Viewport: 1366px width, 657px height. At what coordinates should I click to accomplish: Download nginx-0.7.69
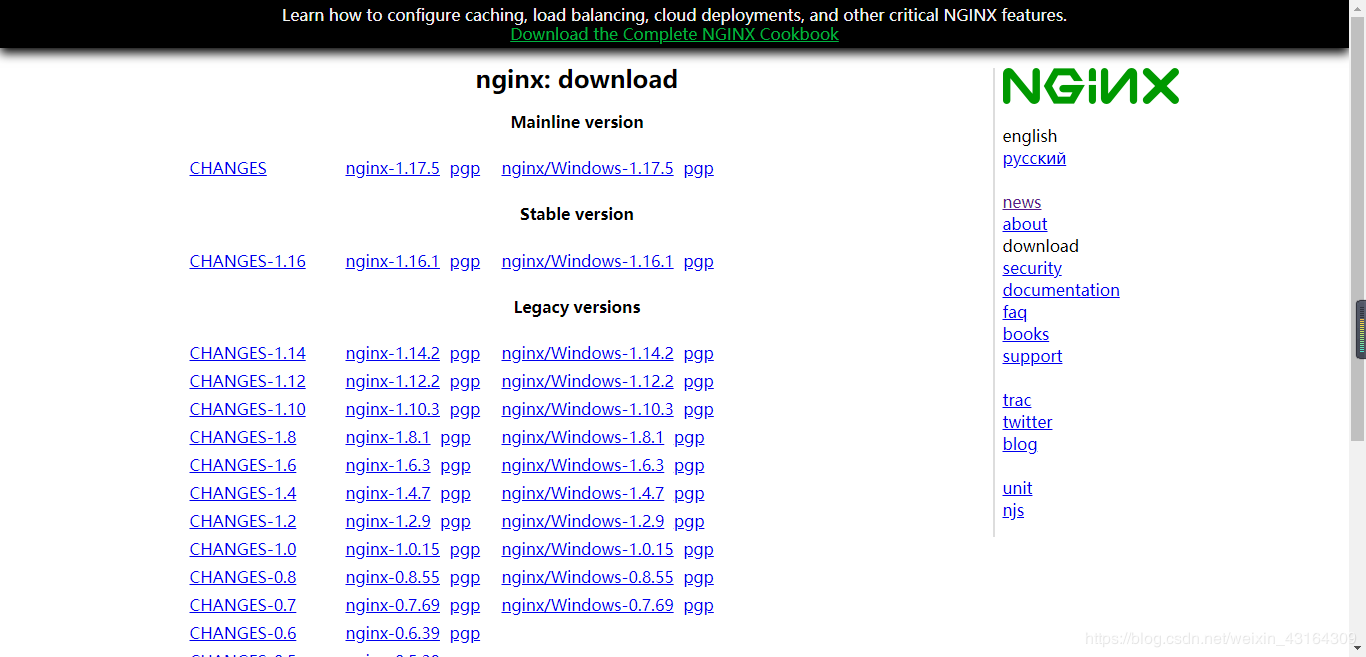pyautogui.click(x=392, y=605)
